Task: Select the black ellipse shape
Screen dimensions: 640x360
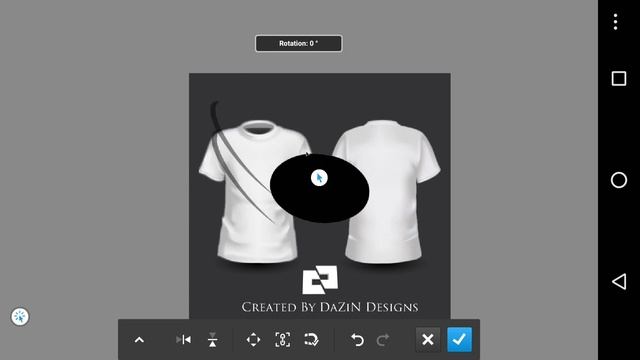Action: tap(320, 188)
